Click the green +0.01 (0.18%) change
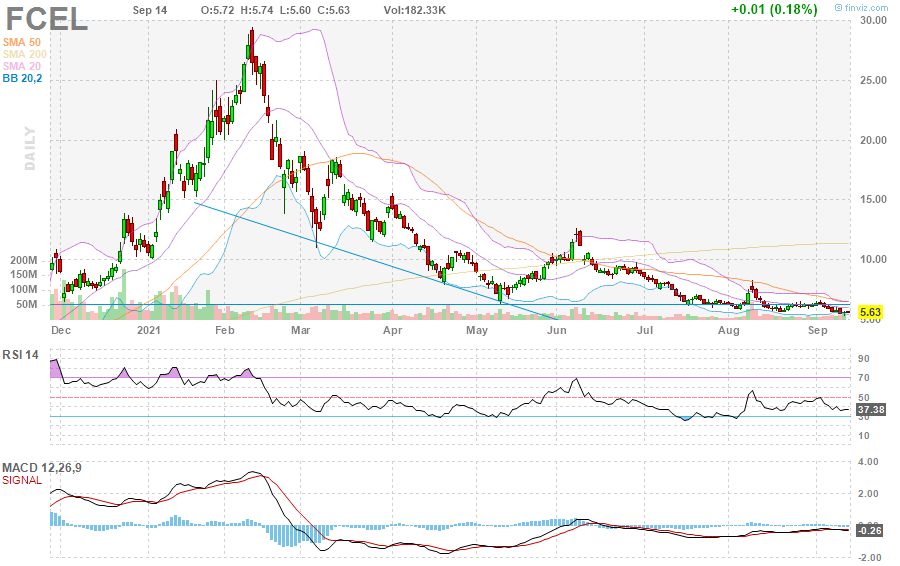 click(x=774, y=9)
